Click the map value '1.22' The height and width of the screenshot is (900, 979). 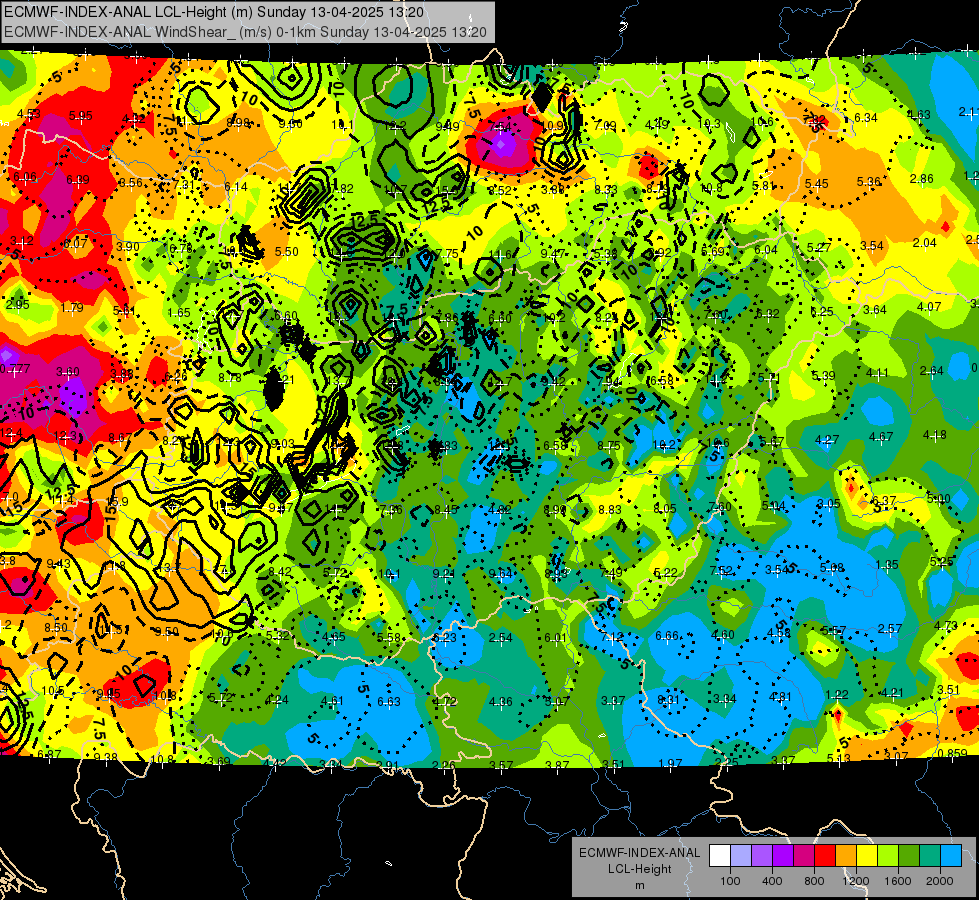pyautogui.click(x=837, y=695)
